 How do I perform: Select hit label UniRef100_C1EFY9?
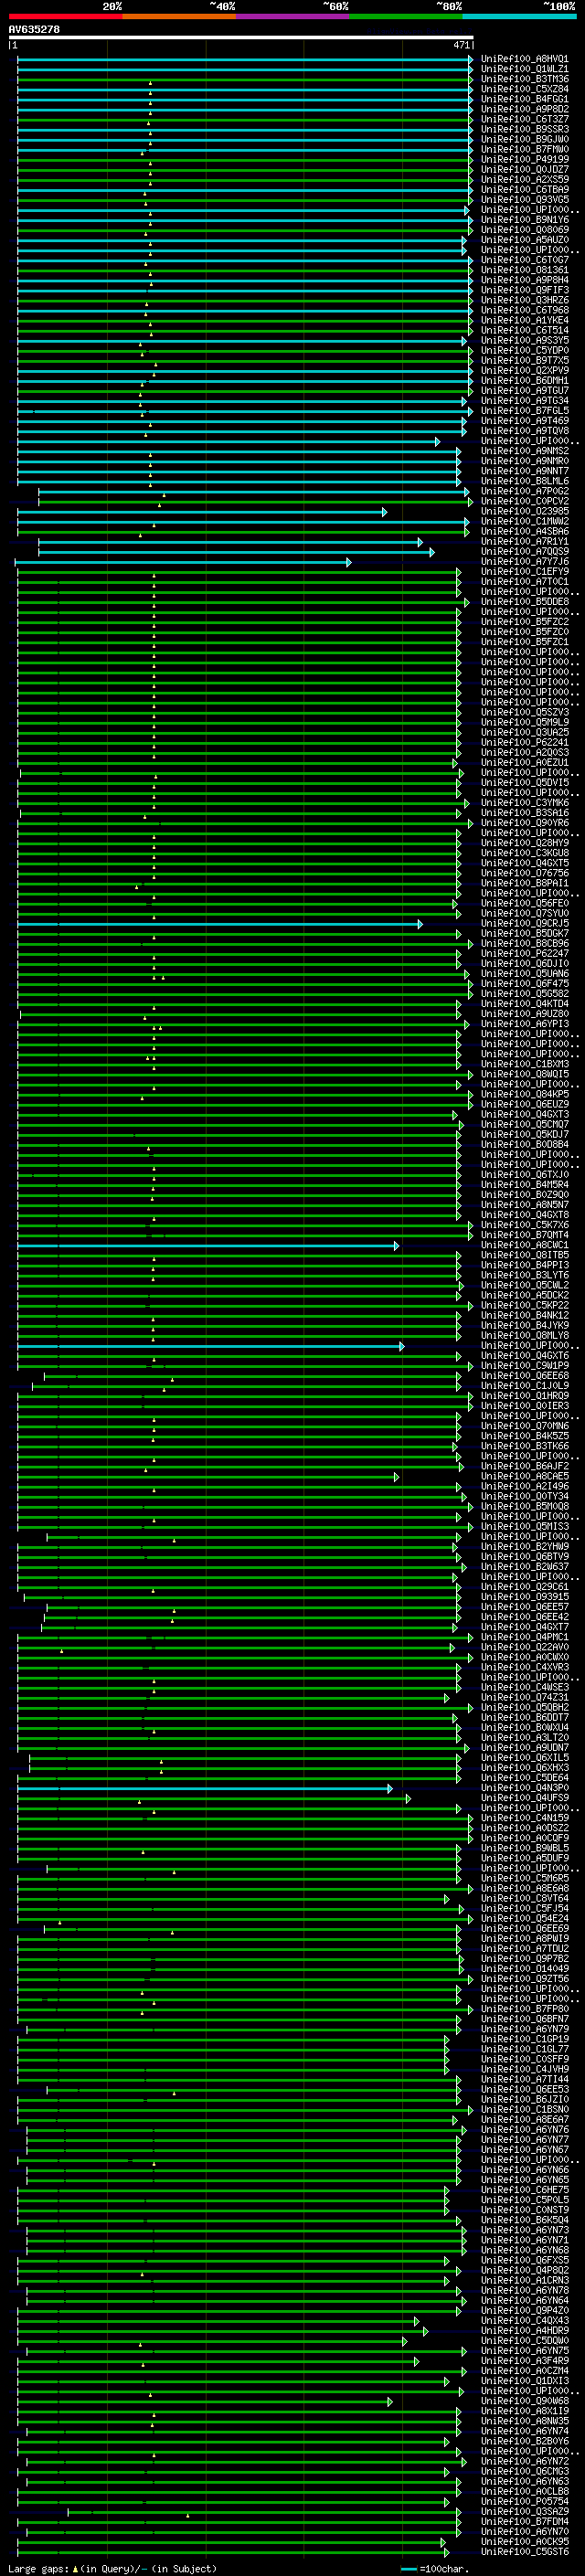pos(525,572)
